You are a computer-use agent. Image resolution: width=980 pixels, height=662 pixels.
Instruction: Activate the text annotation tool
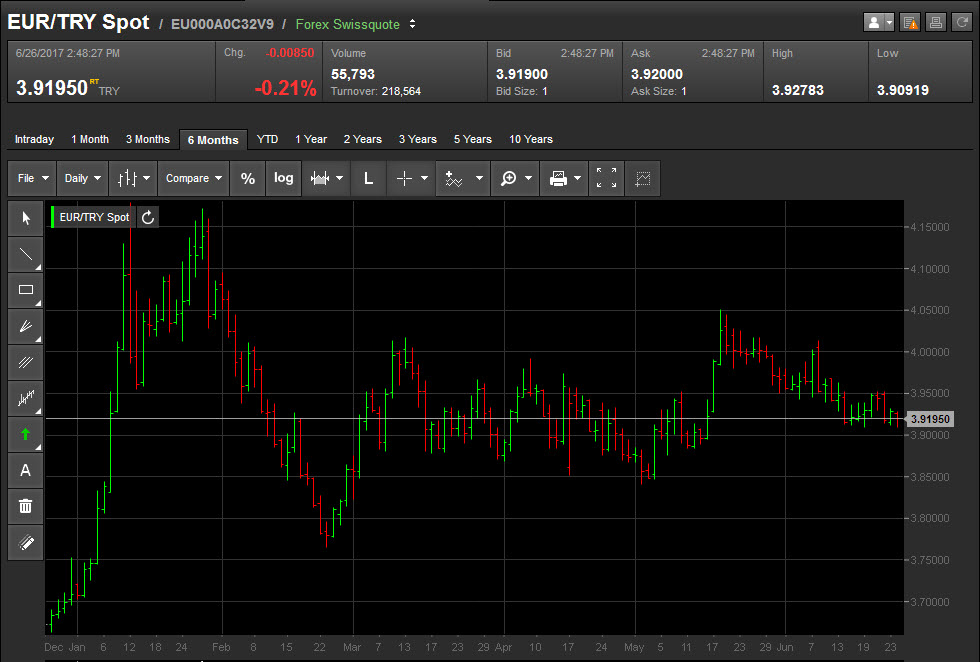[26, 470]
